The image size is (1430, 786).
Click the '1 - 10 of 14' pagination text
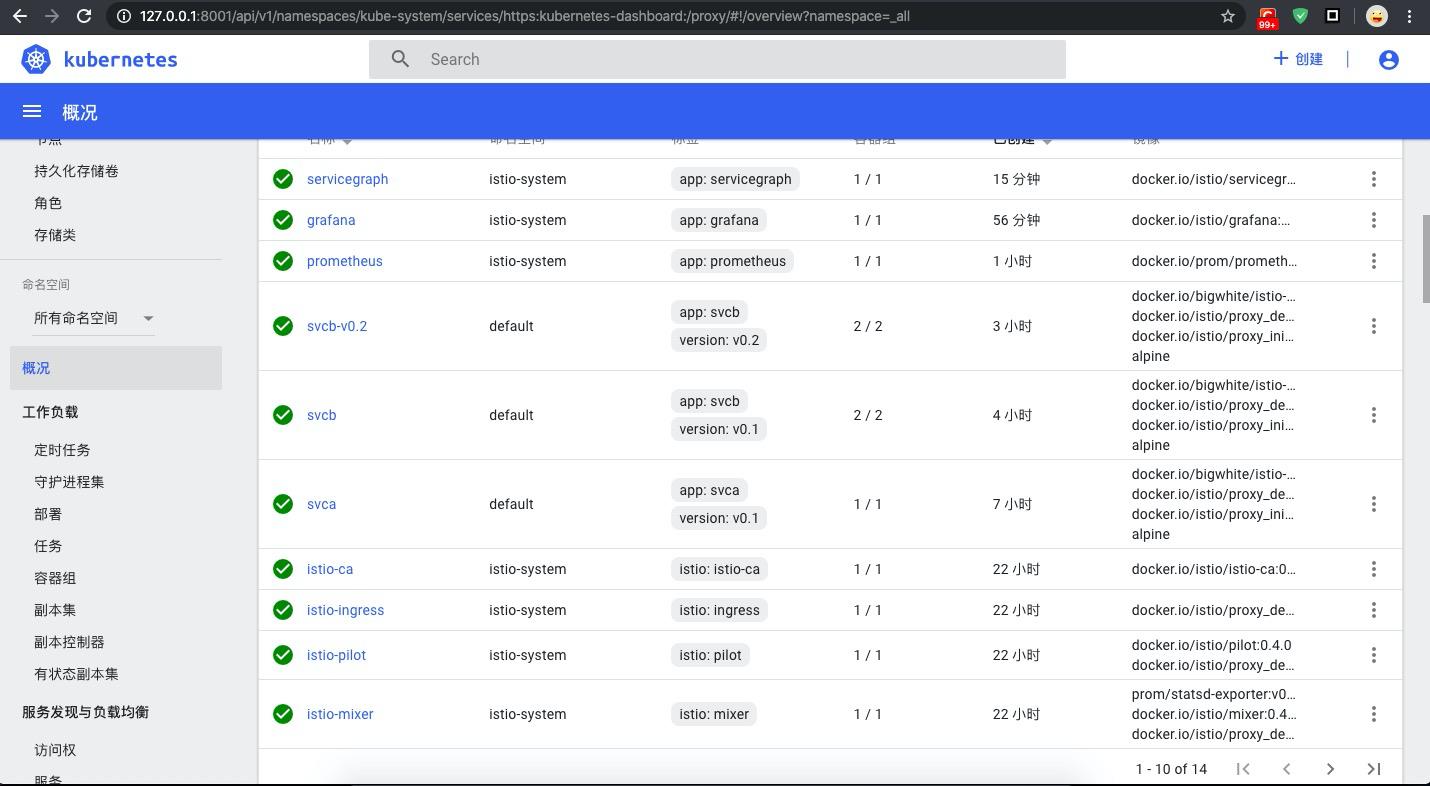click(1171, 769)
